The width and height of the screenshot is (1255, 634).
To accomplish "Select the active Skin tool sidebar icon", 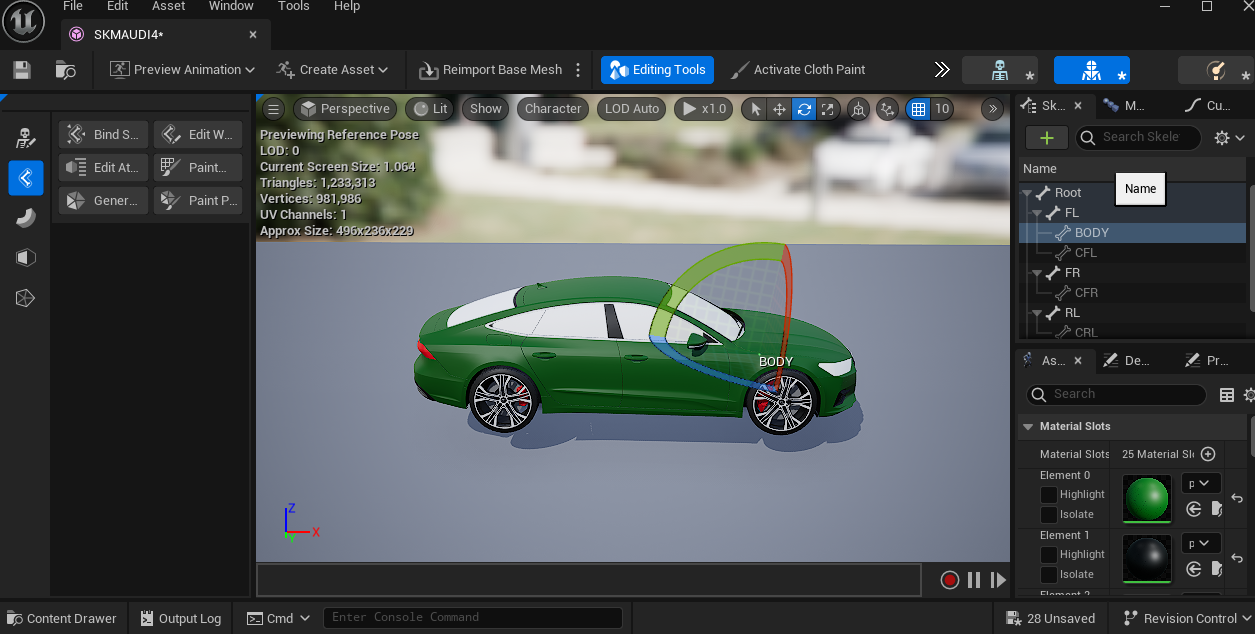I will pos(26,178).
